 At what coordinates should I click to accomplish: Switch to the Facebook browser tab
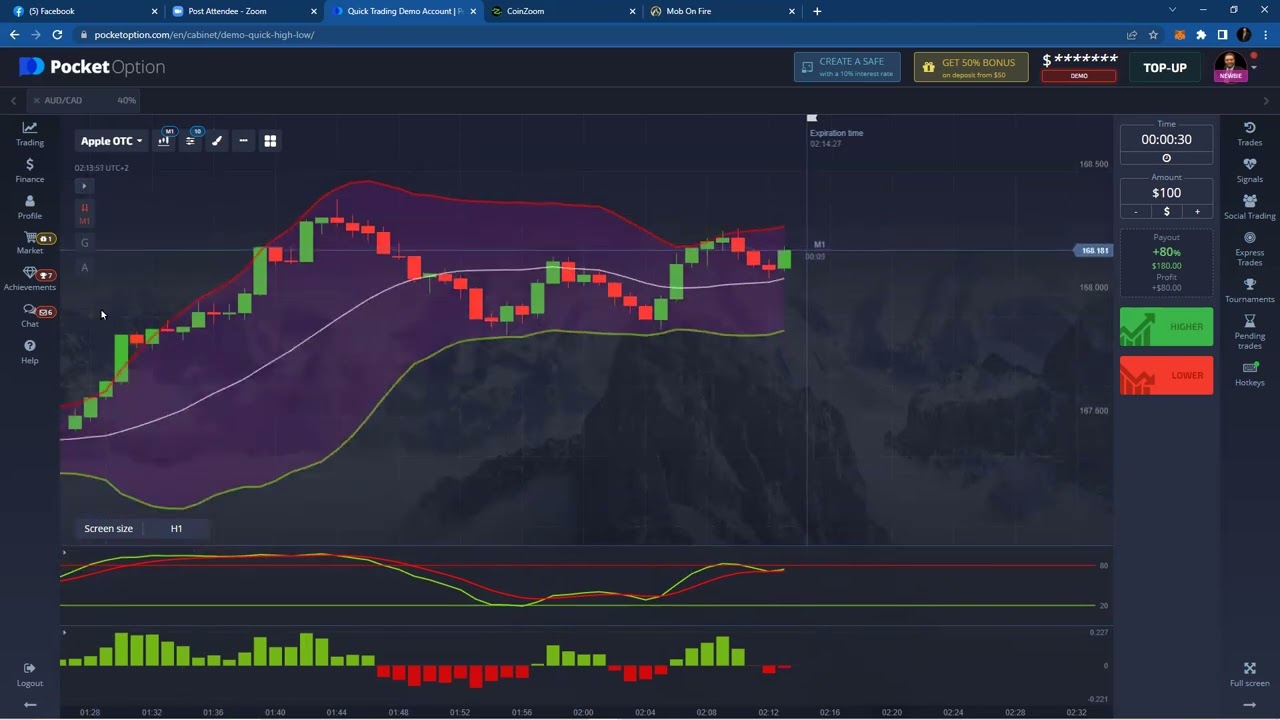coord(86,11)
